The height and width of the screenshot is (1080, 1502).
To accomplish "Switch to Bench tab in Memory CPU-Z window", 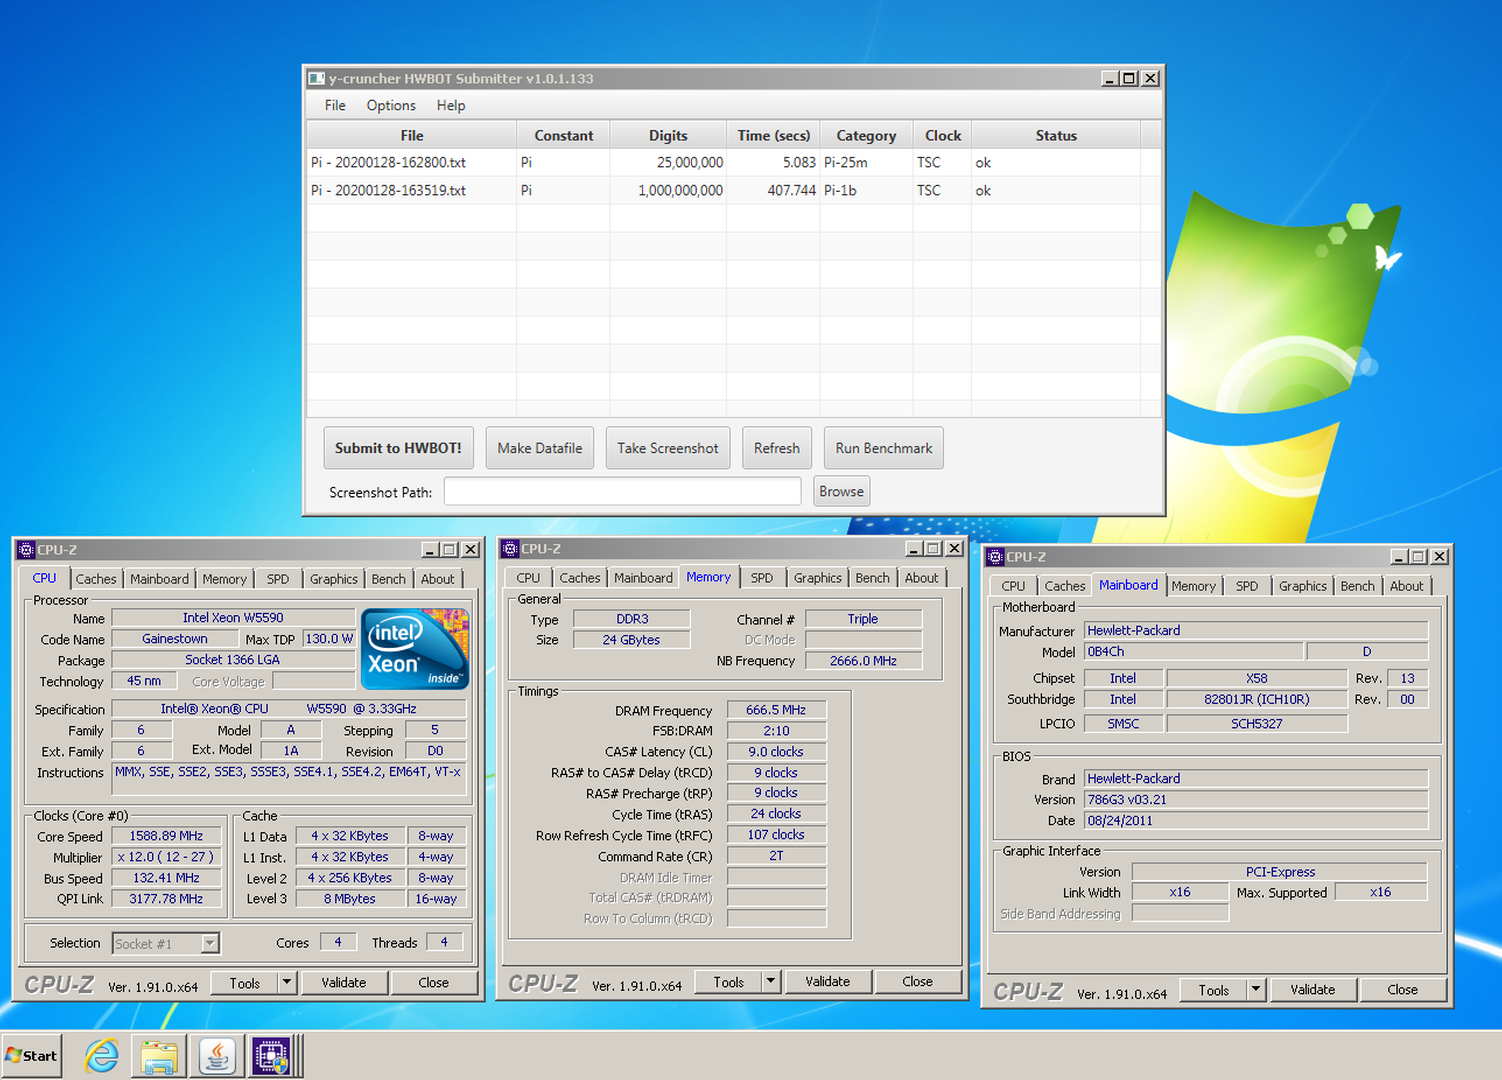I will click(872, 577).
